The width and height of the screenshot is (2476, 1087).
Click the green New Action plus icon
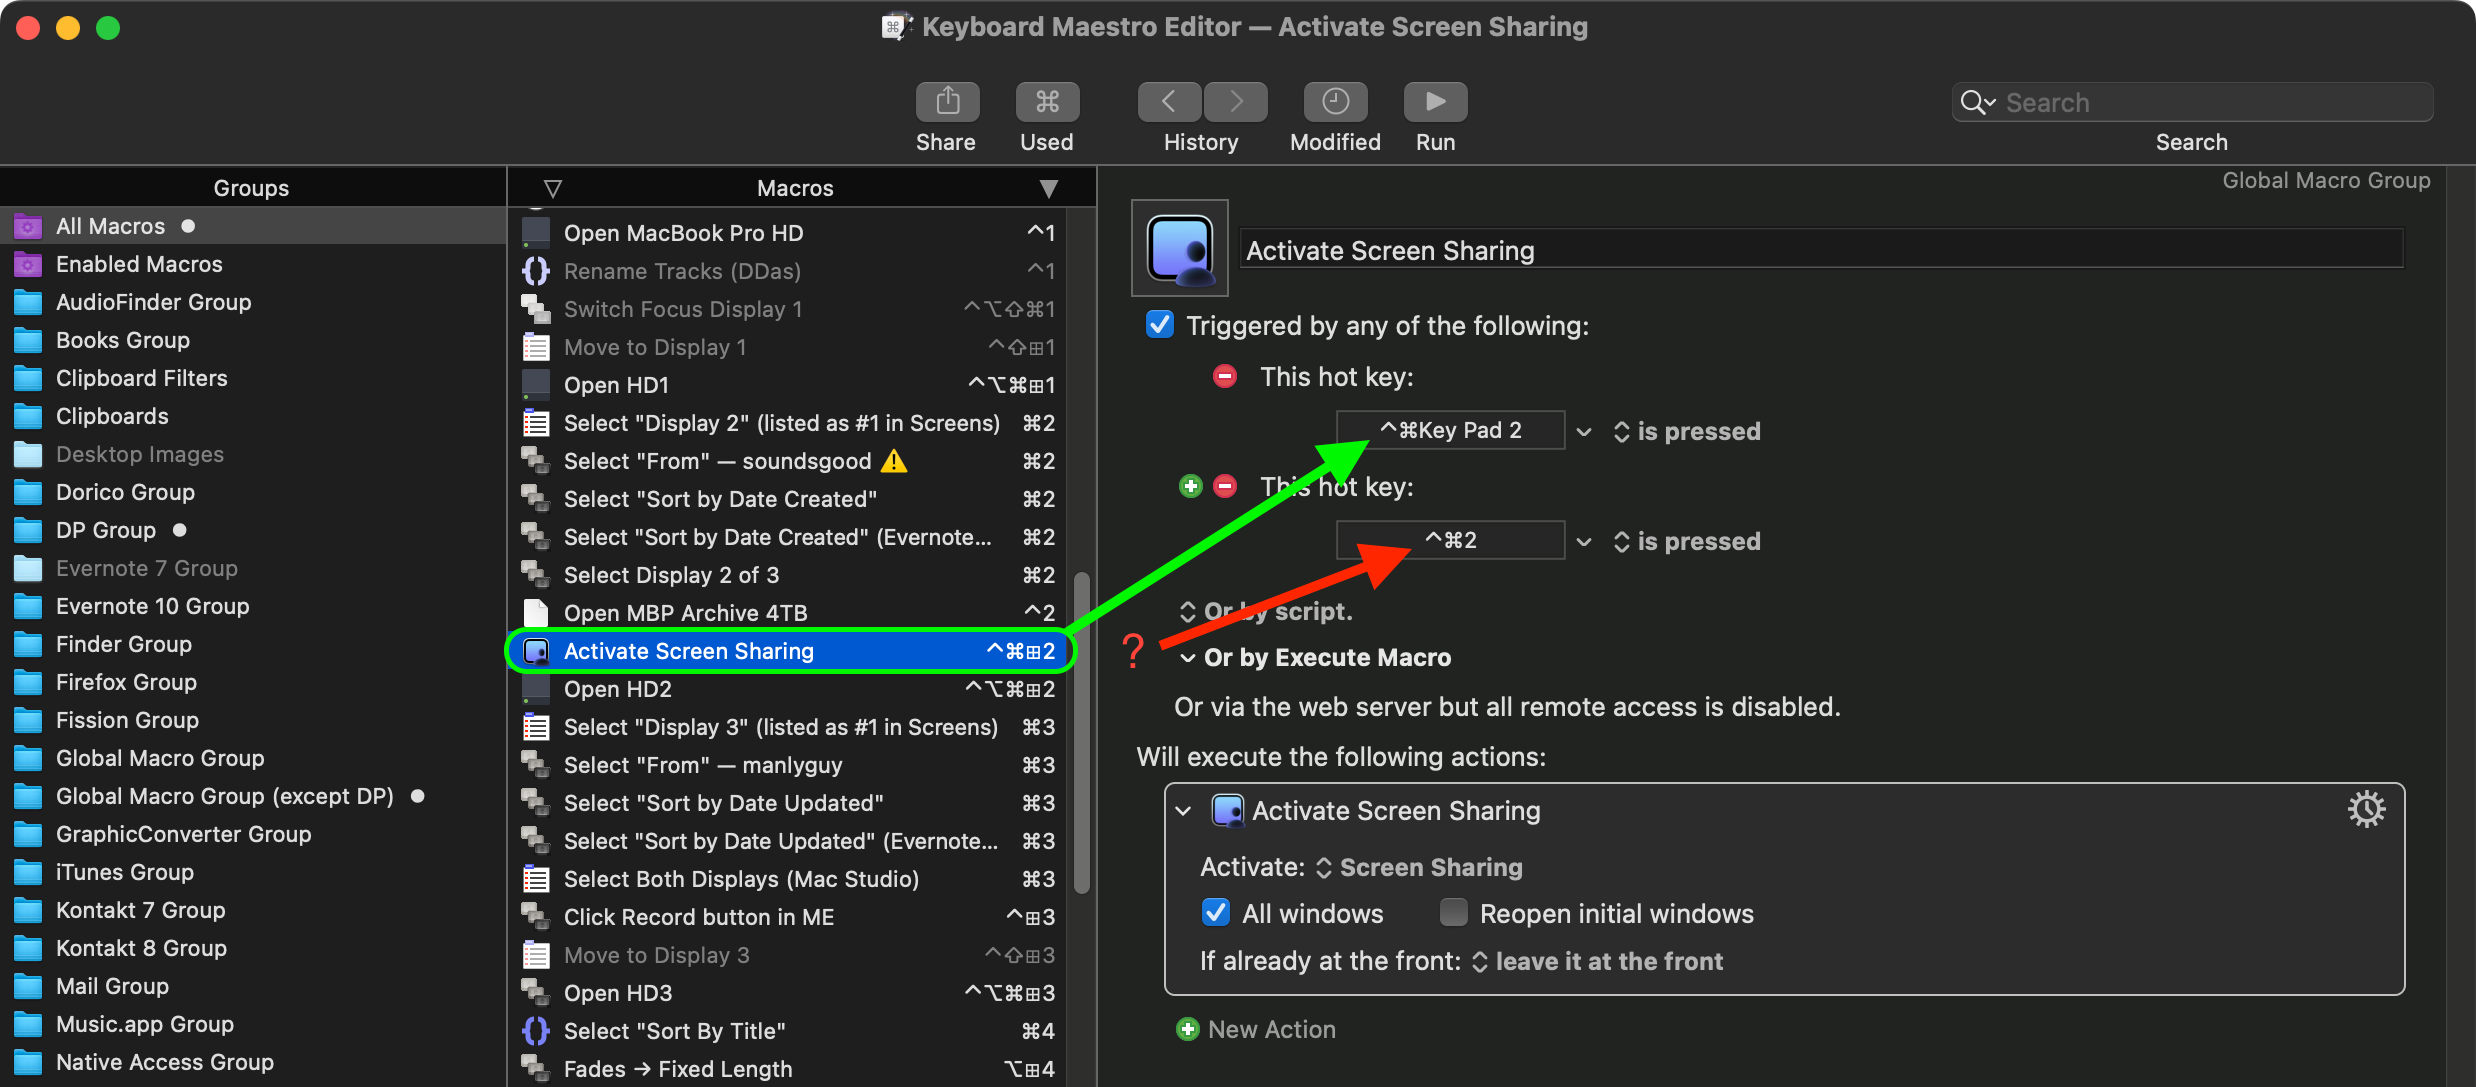point(1188,1029)
